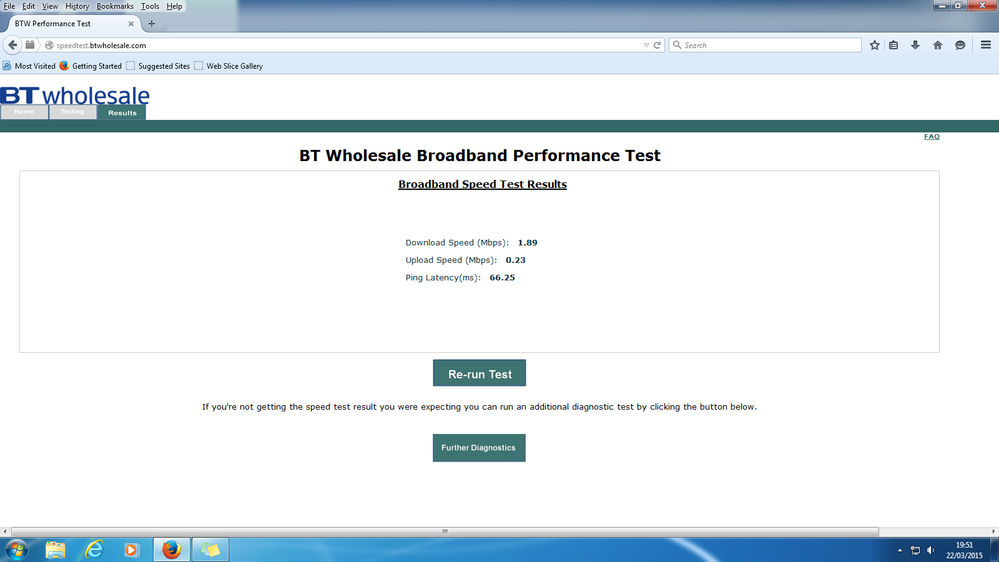Screen dimensions: 999x562
Task: Open the Getting Started bookmark
Action: pos(90,66)
